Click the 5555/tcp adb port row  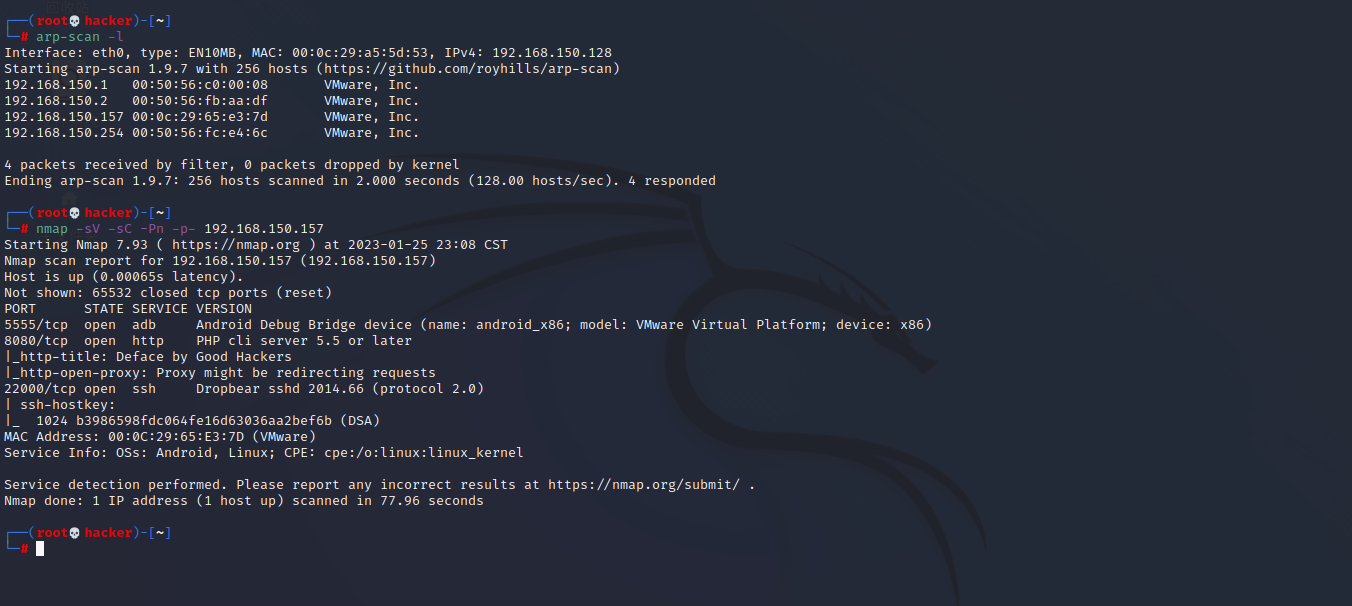(468, 325)
